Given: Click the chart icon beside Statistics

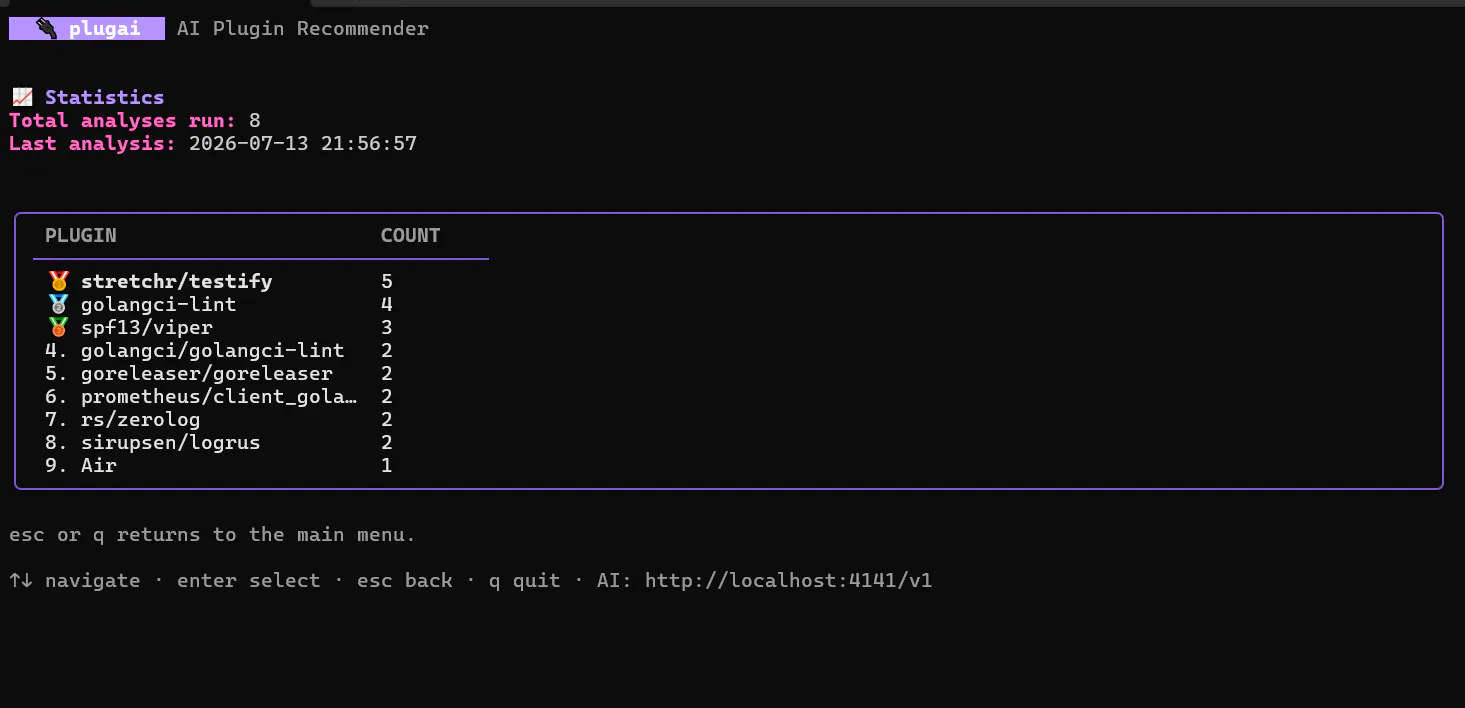Looking at the screenshot, I should (21, 97).
